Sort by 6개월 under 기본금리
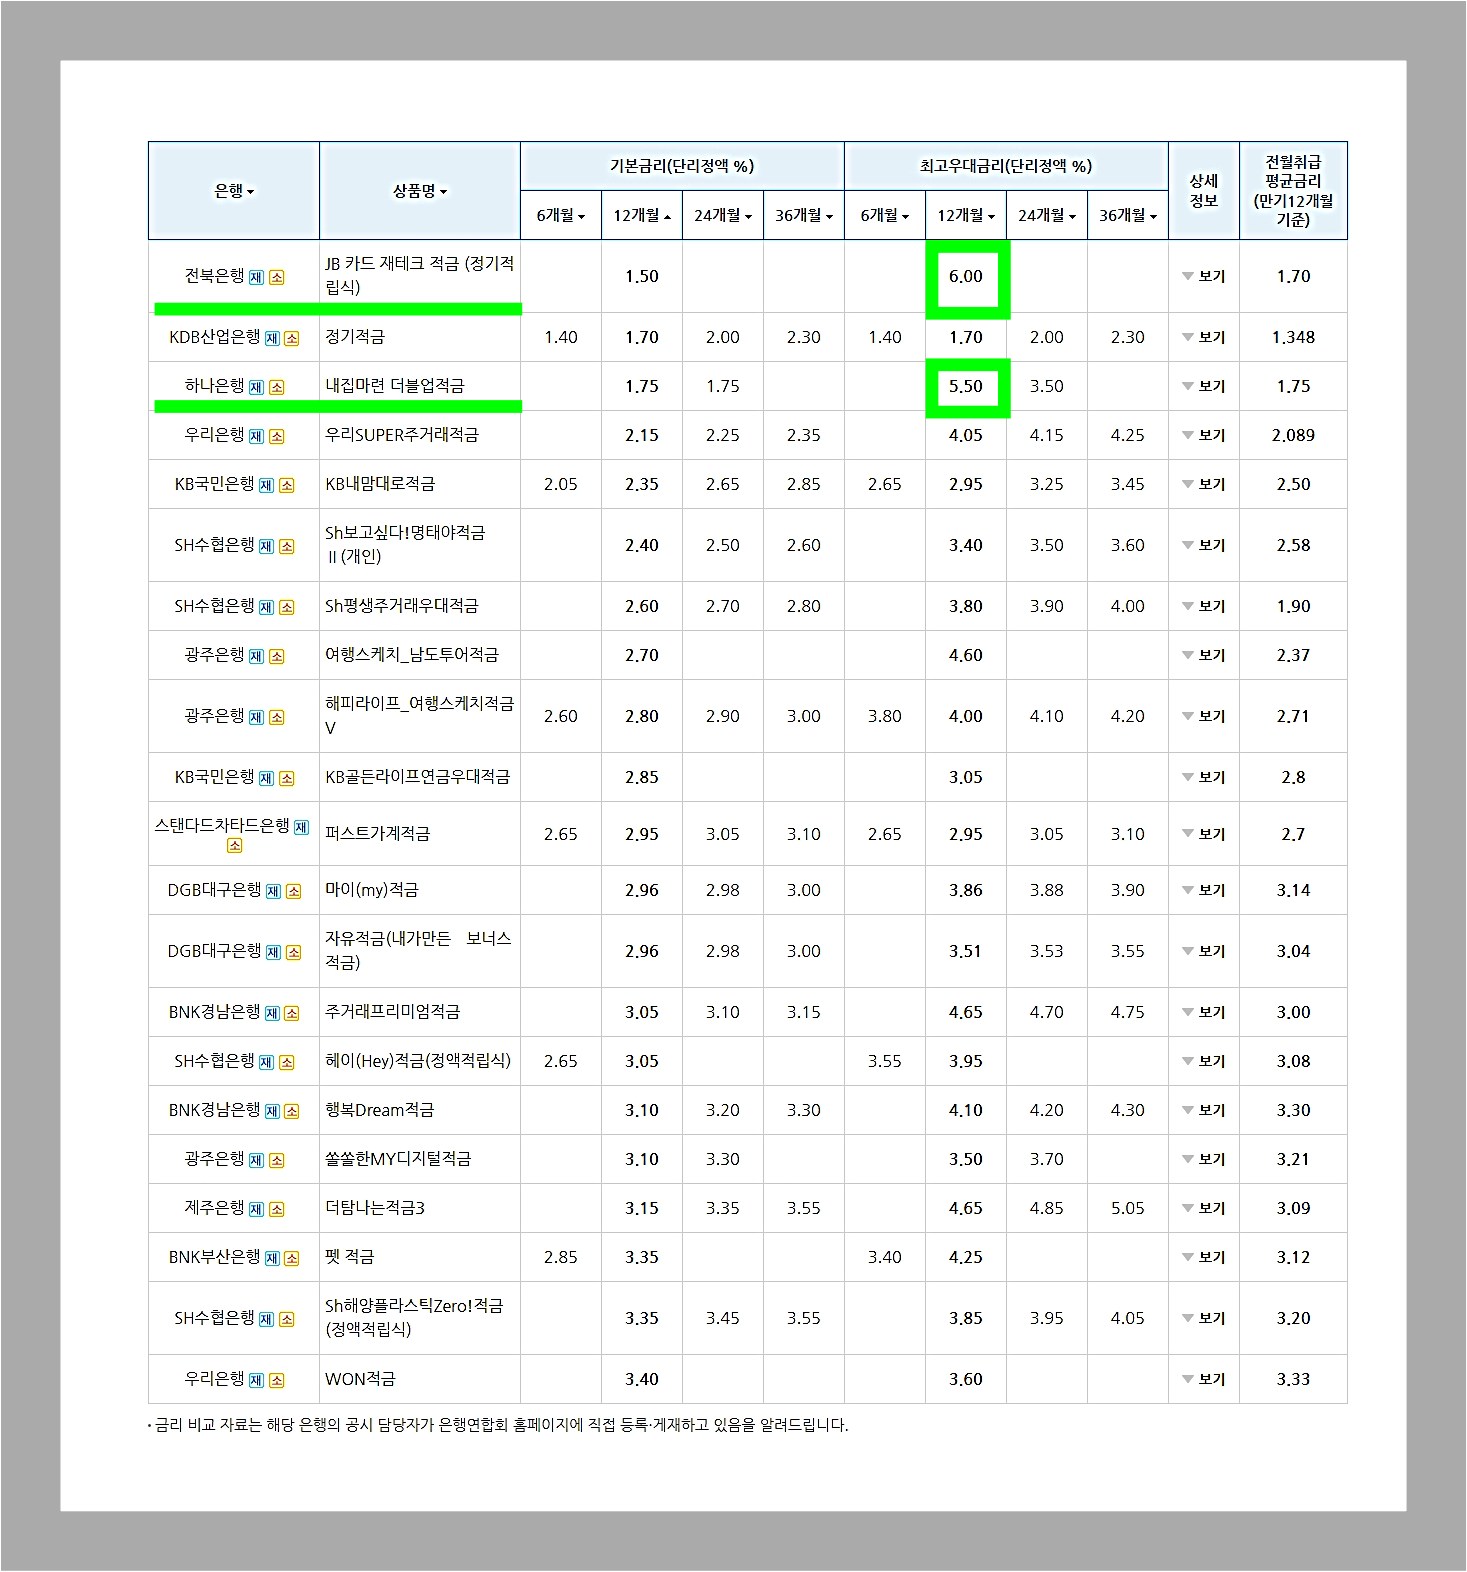This screenshot has height=1572, width=1467. (561, 216)
